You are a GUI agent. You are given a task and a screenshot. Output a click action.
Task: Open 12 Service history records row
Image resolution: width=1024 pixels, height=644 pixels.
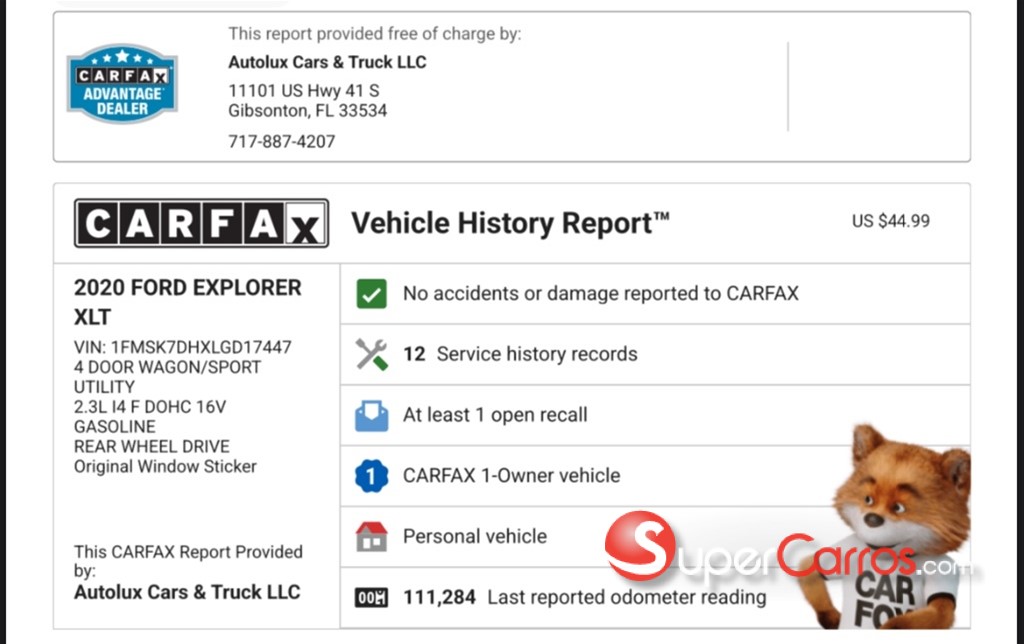tap(520, 354)
